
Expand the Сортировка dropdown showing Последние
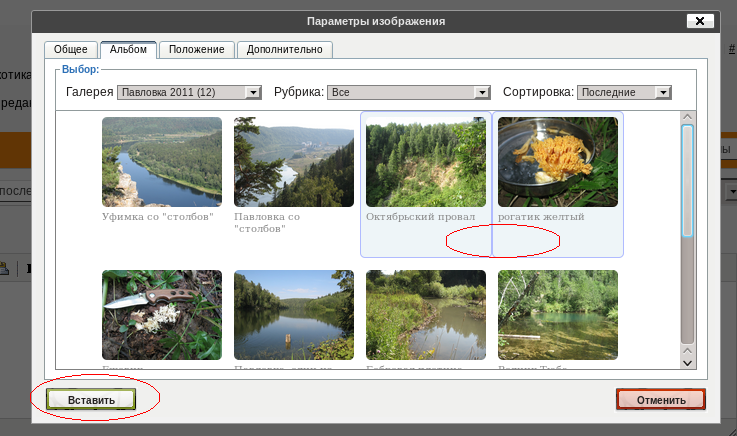click(622, 92)
